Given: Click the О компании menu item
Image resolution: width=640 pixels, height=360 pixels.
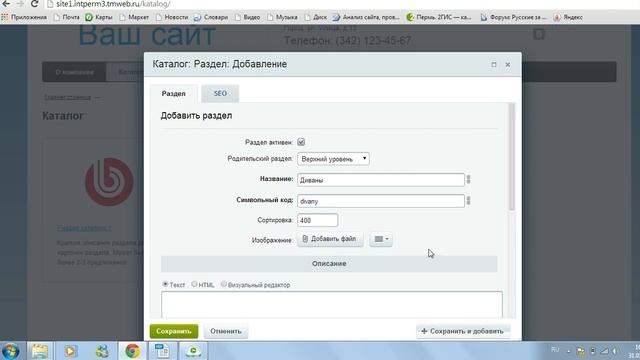Looking at the screenshot, I should (x=74, y=72).
